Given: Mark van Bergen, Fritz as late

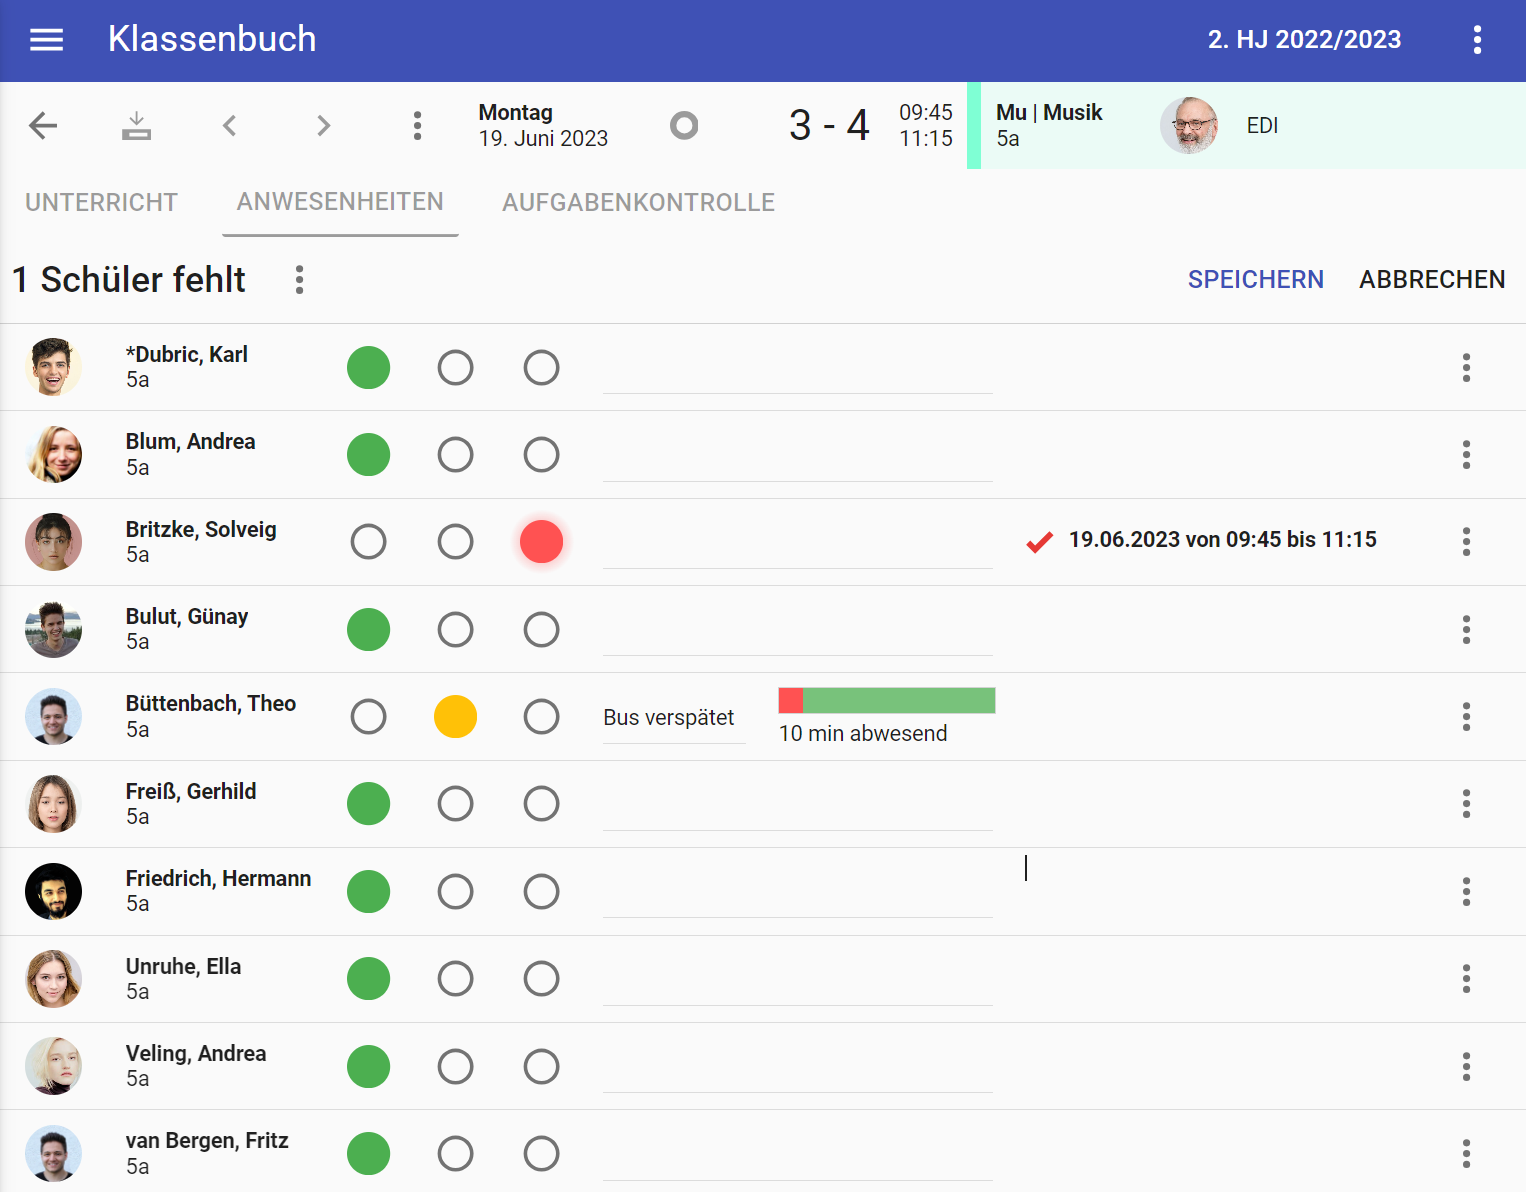Looking at the screenshot, I should [455, 1154].
